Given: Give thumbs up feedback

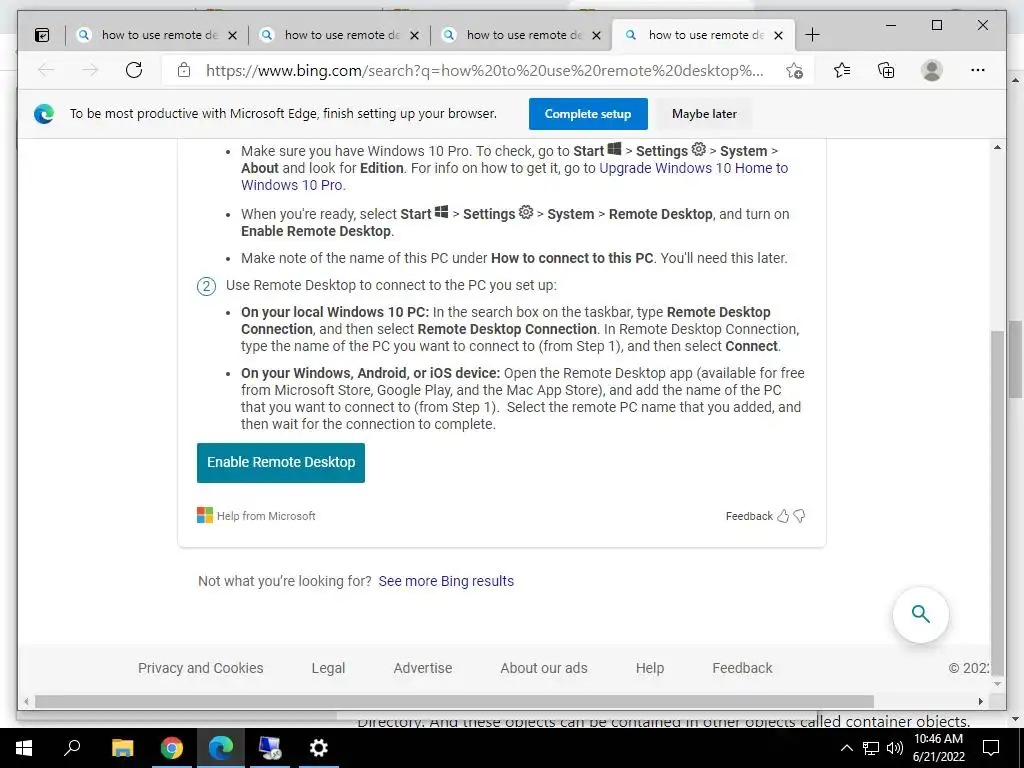Looking at the screenshot, I should click(x=783, y=516).
